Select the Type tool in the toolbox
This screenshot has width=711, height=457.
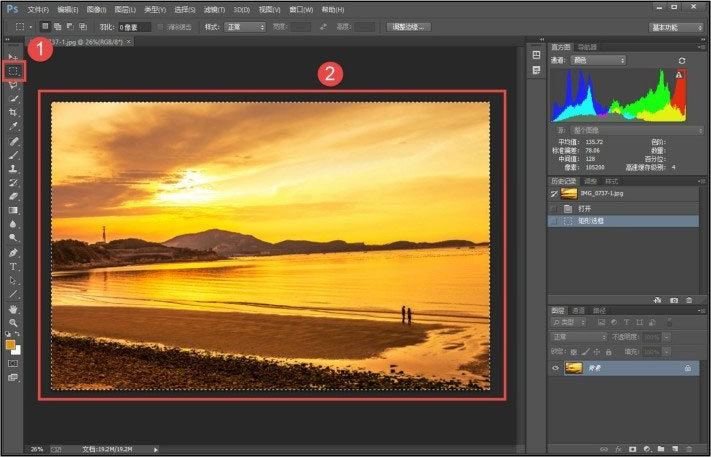point(13,267)
